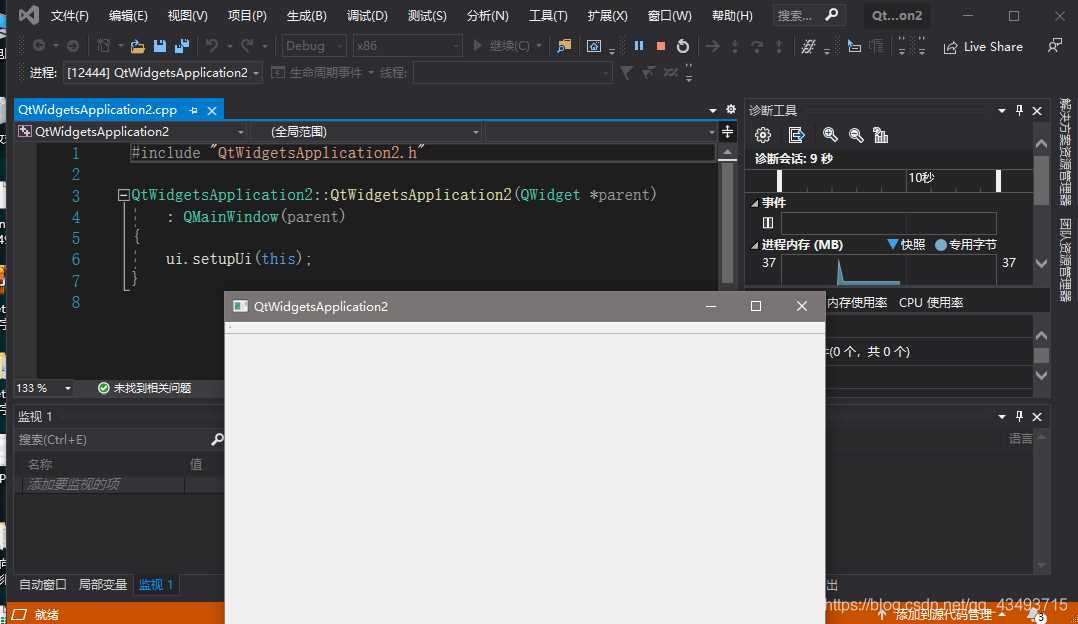
Task: Click the zoom in icon in diagnostic tools
Action: pyautogui.click(x=830, y=135)
